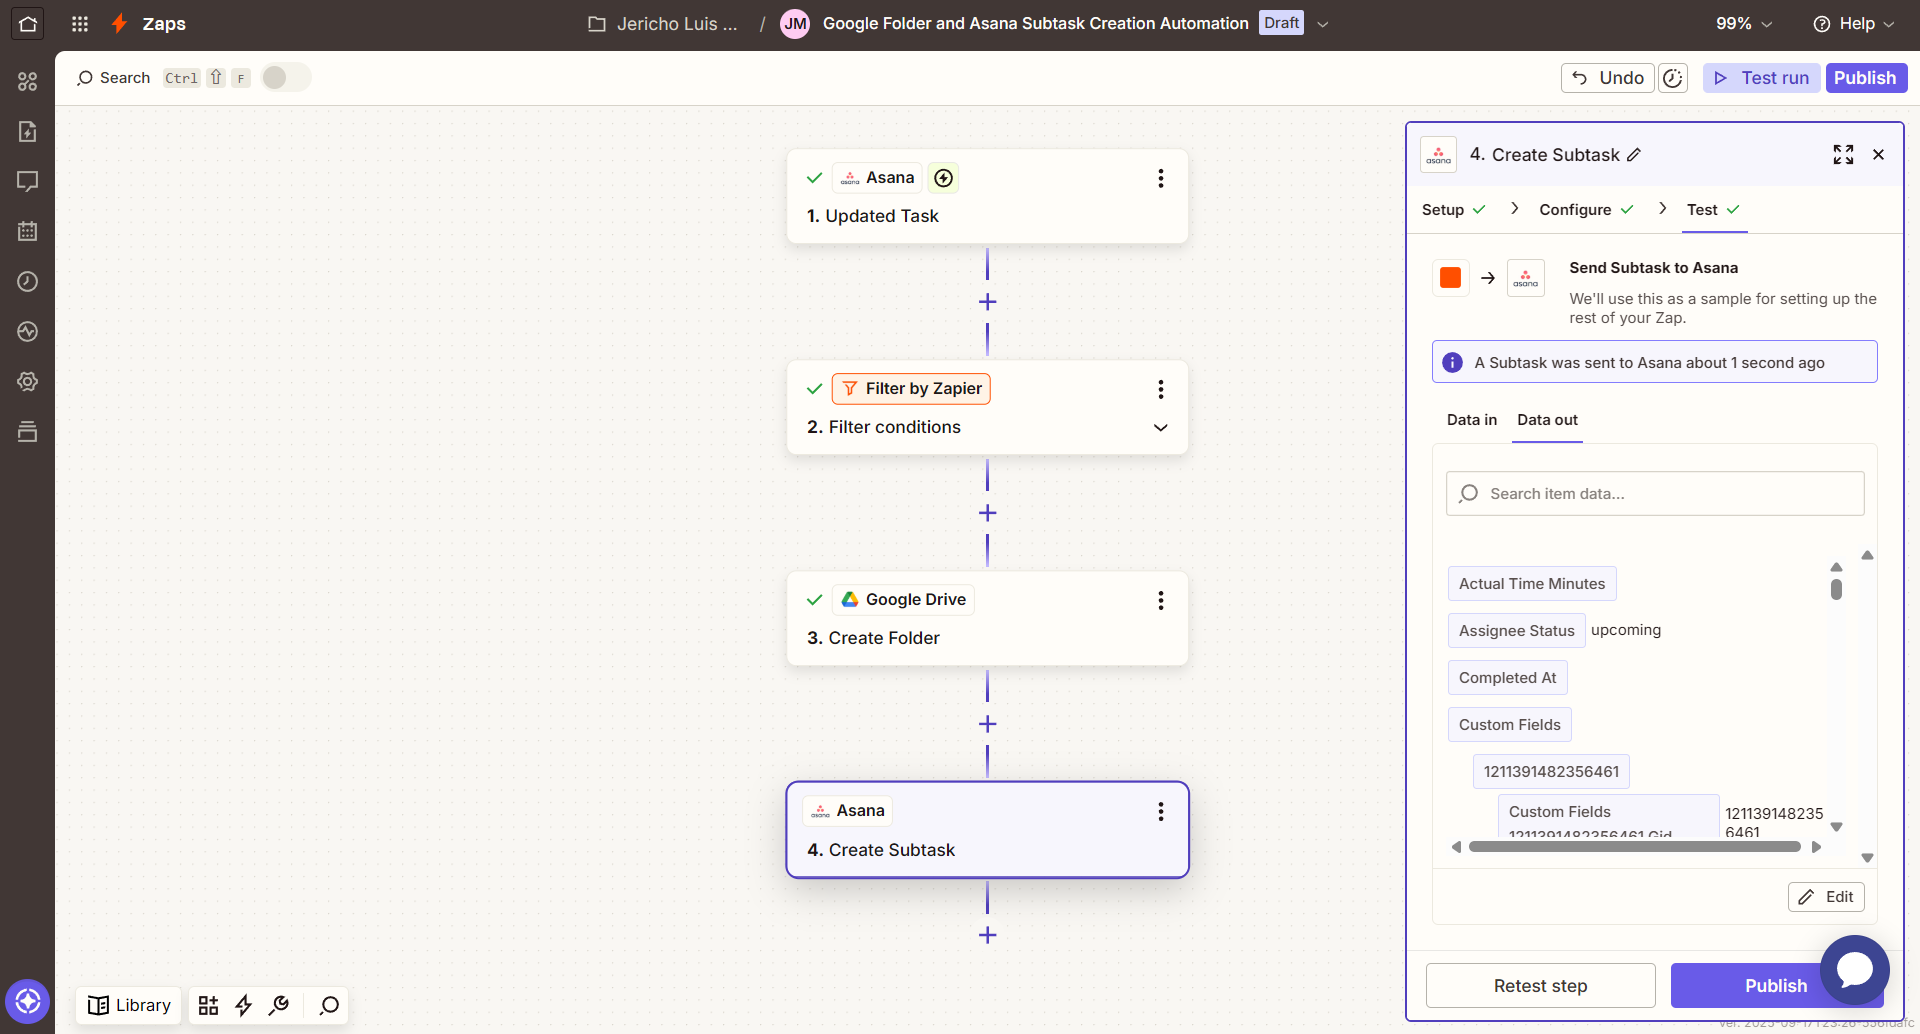Open dropdown next to Draft badge

[x=1323, y=25]
